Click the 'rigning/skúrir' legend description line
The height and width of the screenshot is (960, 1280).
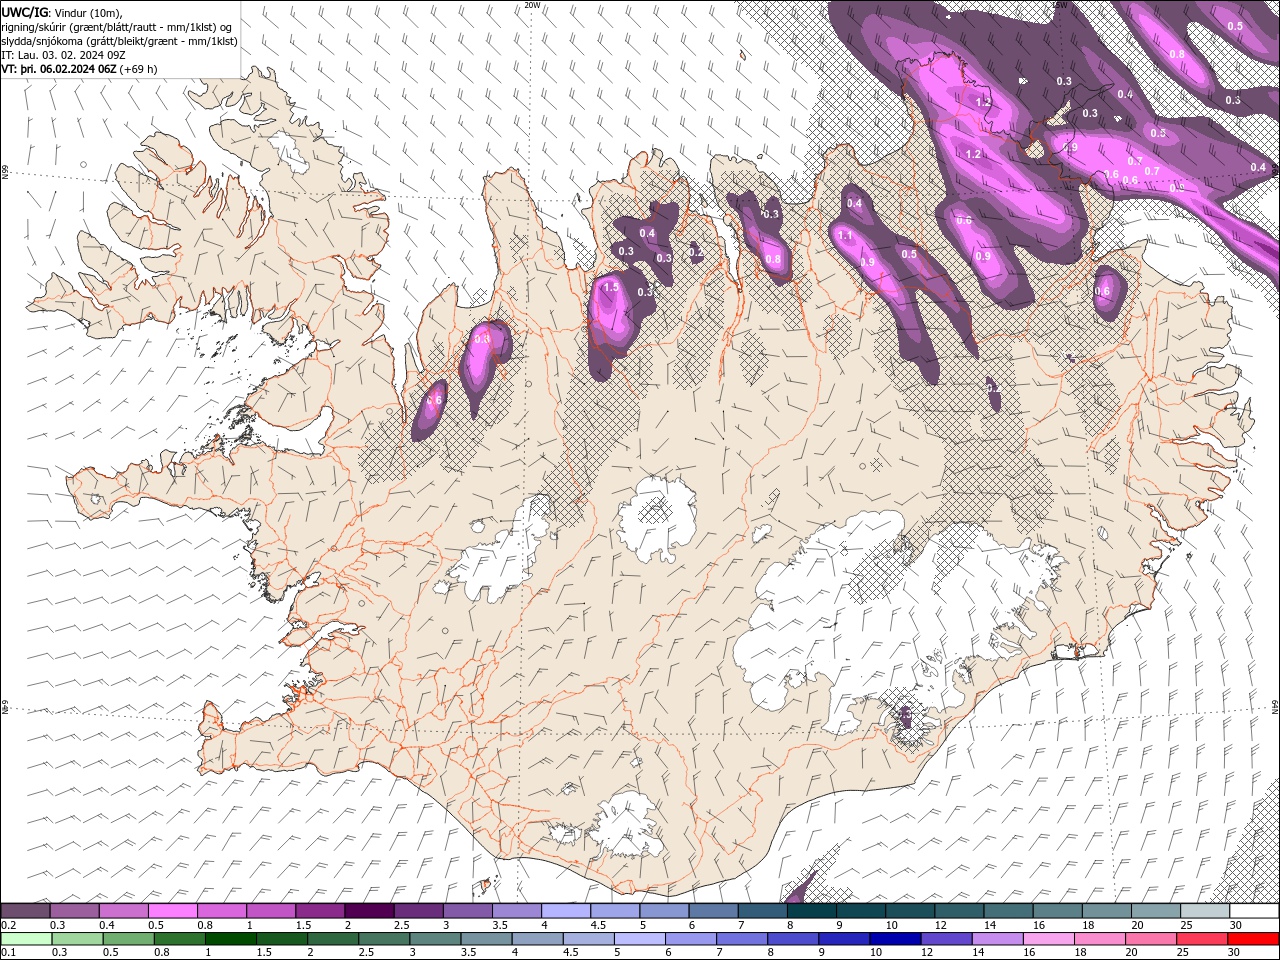[x=116, y=26]
